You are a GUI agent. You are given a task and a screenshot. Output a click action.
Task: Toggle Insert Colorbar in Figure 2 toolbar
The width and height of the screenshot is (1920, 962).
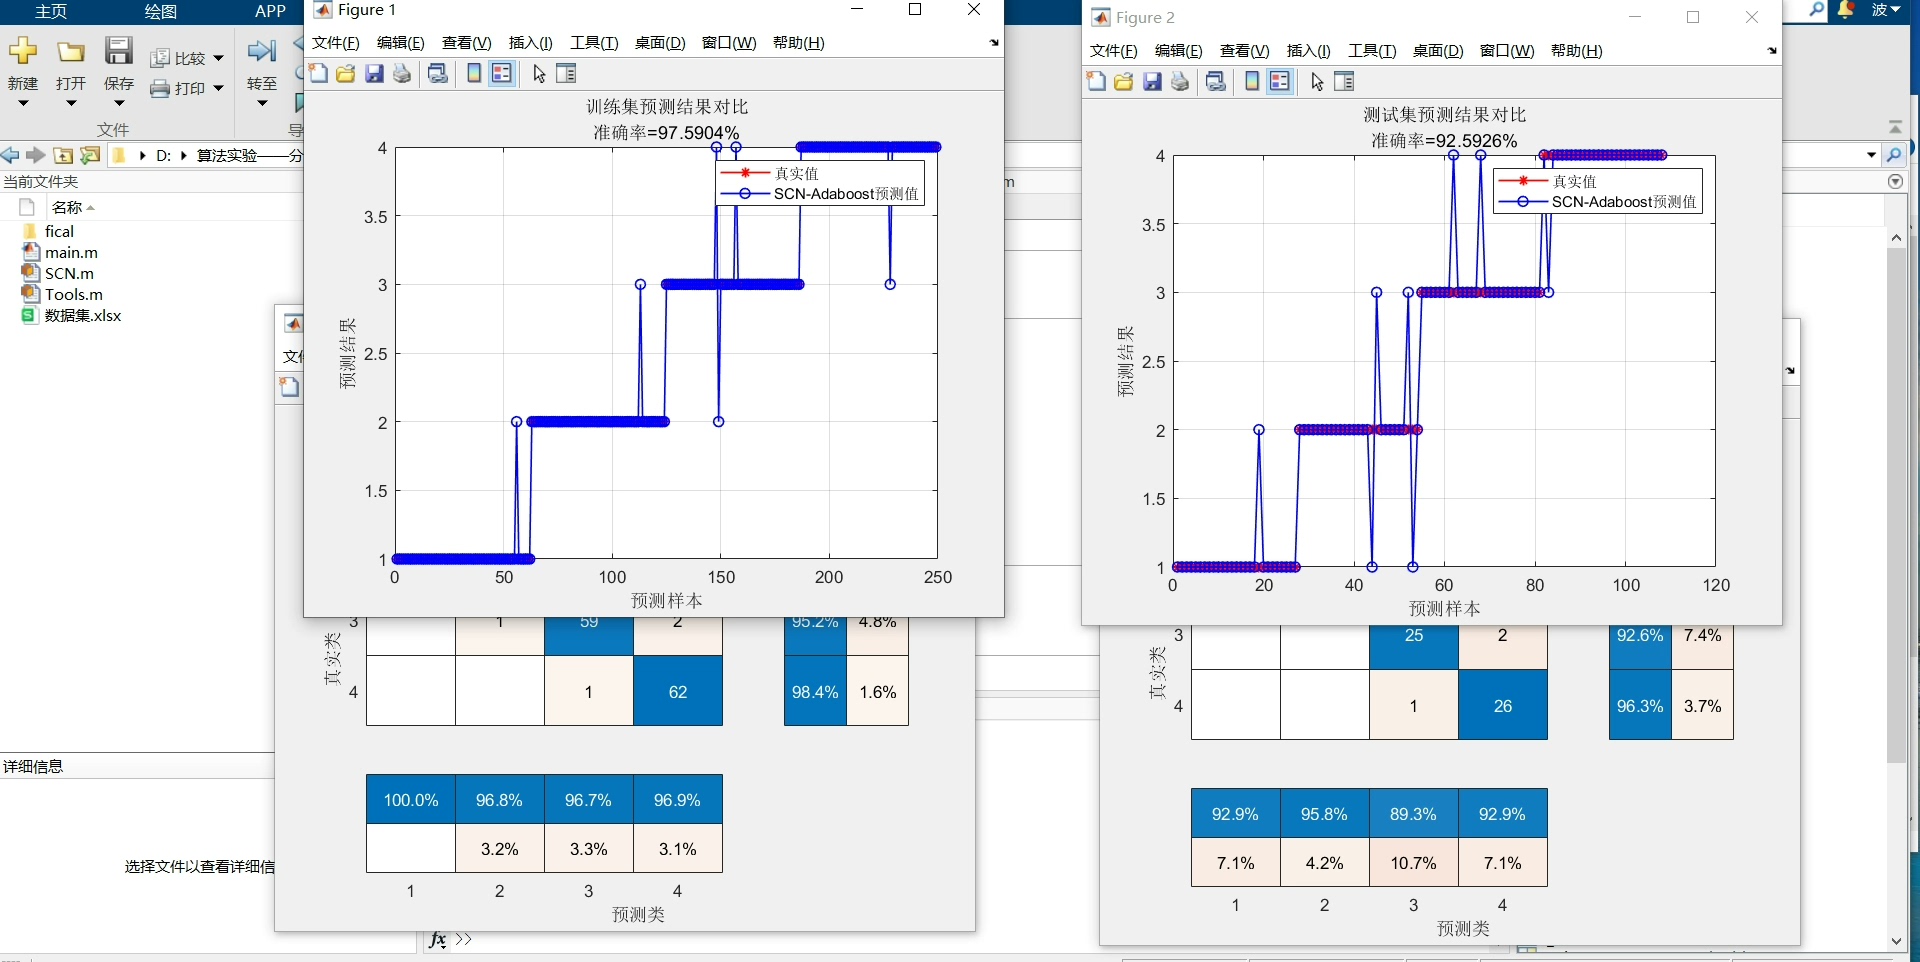[1252, 81]
